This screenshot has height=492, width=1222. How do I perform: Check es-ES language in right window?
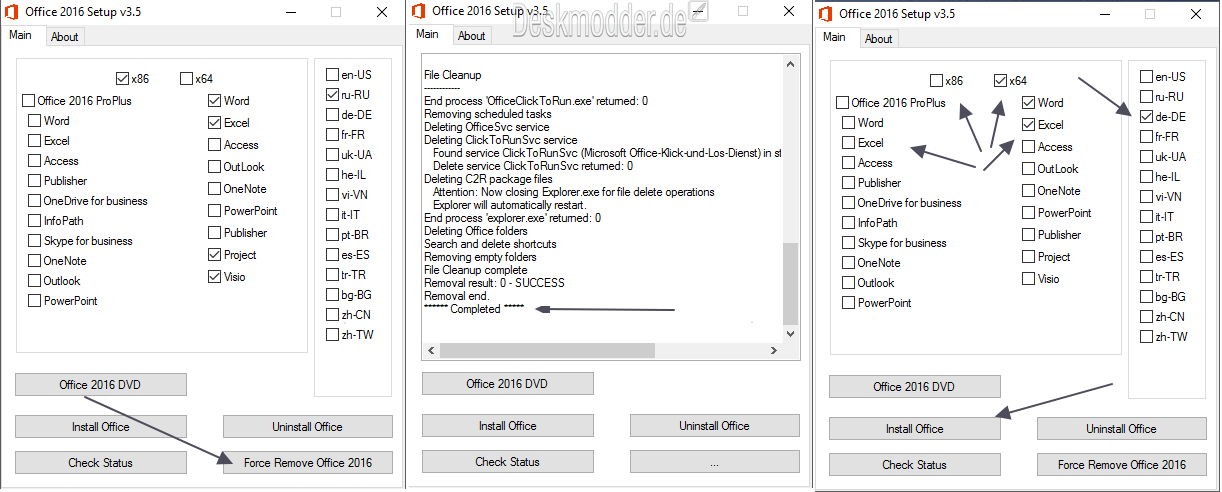coord(1146,257)
